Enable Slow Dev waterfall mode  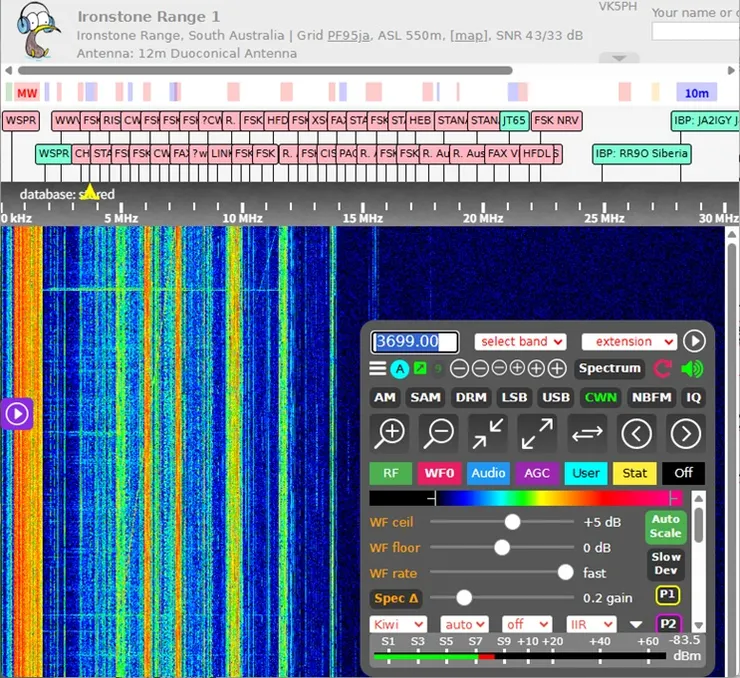[x=666, y=563]
